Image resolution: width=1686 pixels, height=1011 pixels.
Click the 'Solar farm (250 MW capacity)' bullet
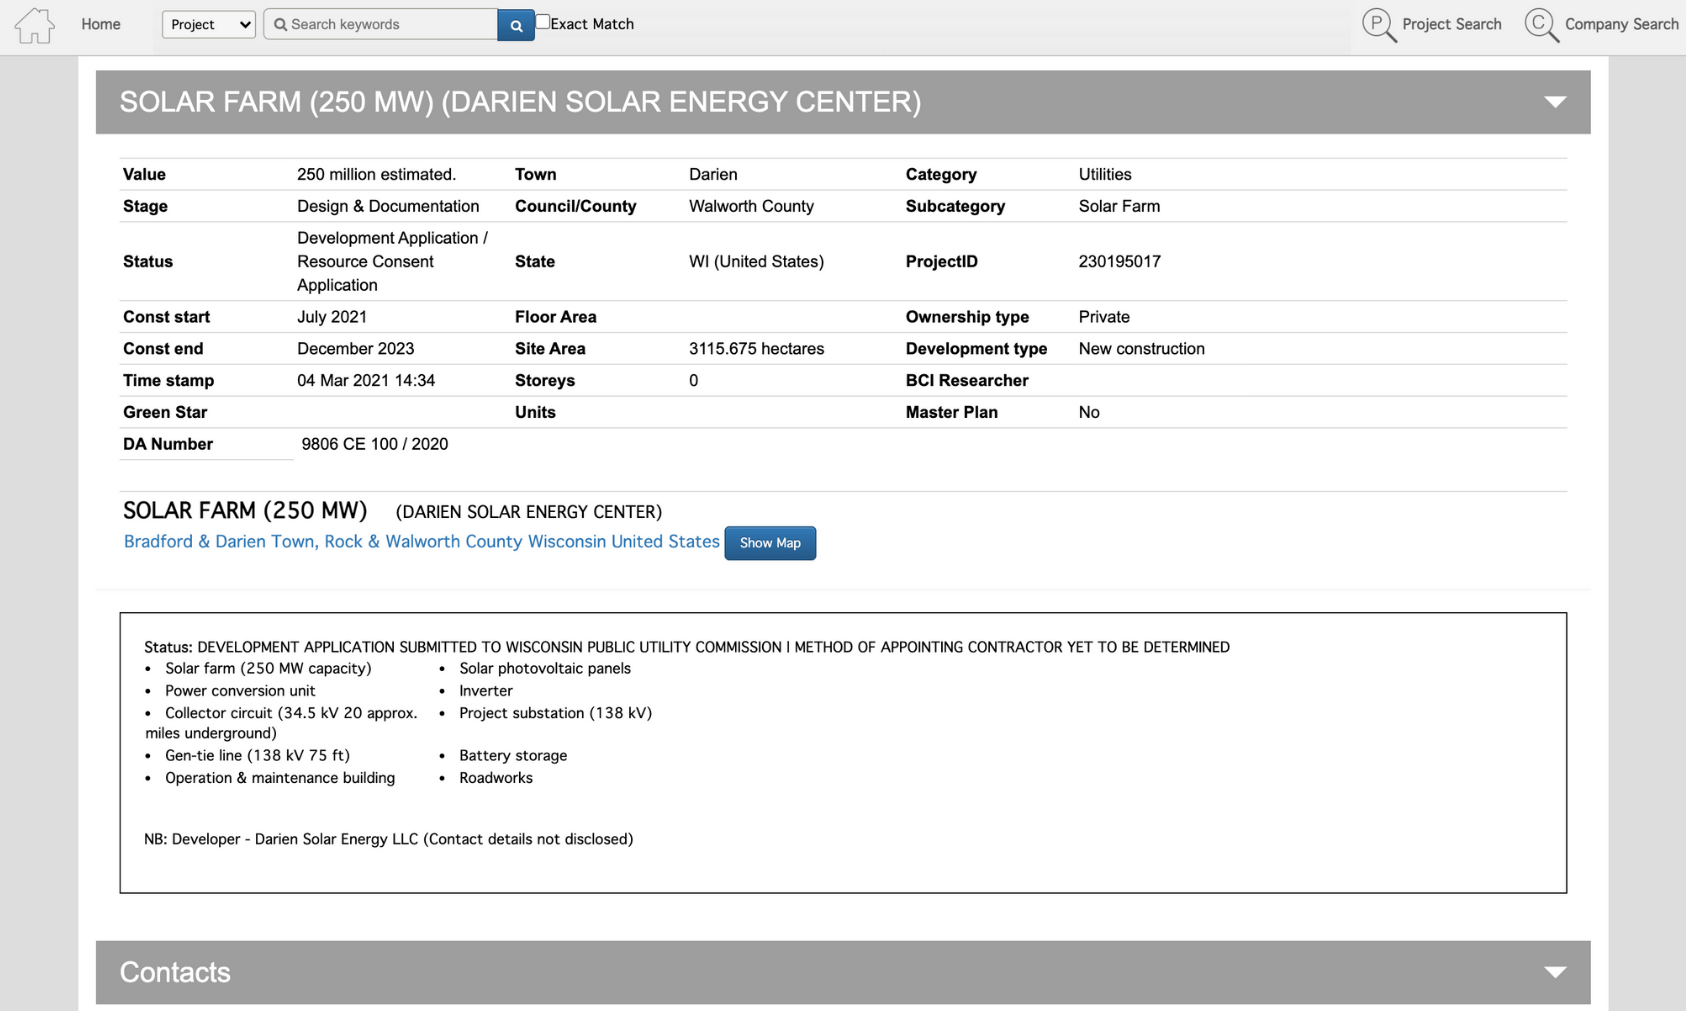coord(268,669)
